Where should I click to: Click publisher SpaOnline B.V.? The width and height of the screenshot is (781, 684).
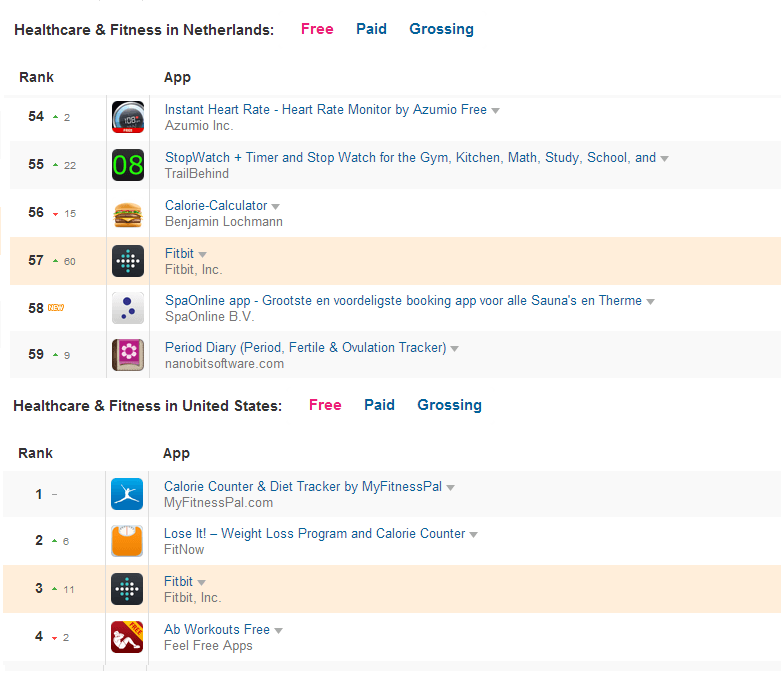point(209,316)
